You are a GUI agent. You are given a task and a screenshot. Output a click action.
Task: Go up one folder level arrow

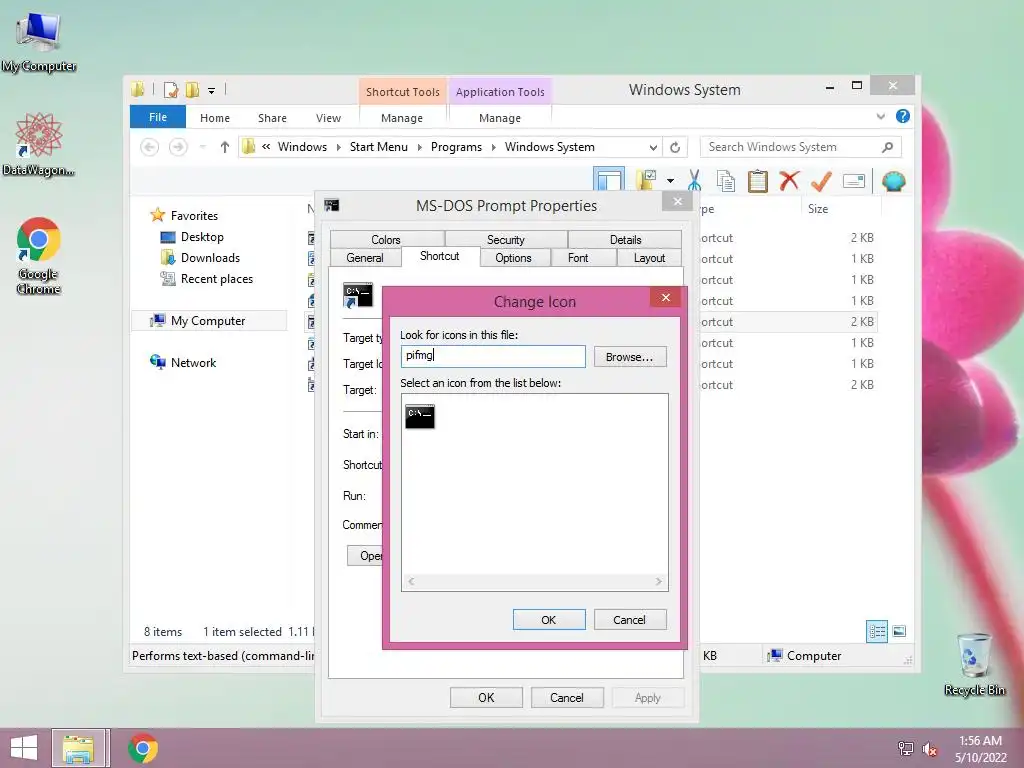(225, 147)
